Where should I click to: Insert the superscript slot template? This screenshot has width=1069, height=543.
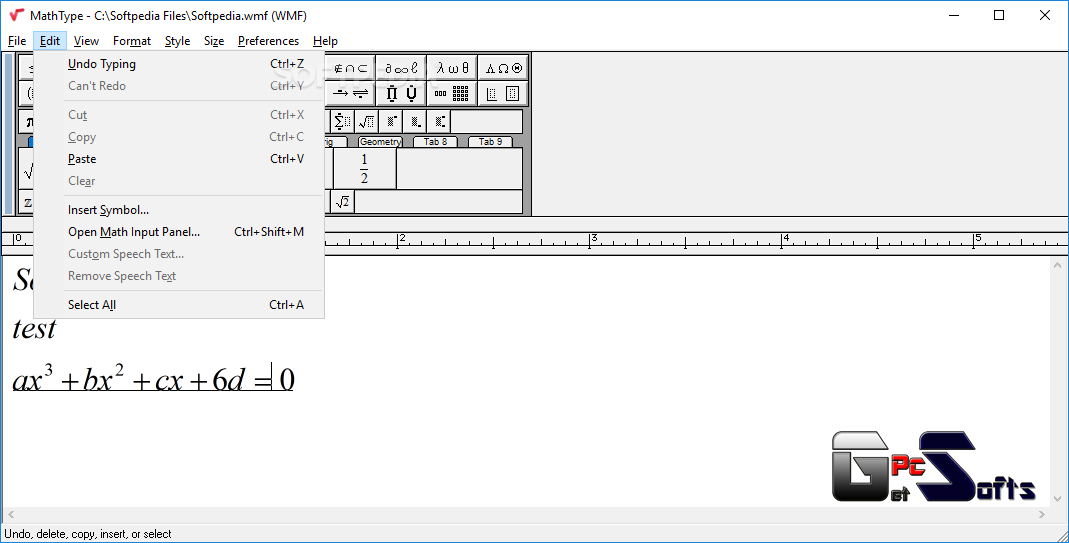(391, 121)
